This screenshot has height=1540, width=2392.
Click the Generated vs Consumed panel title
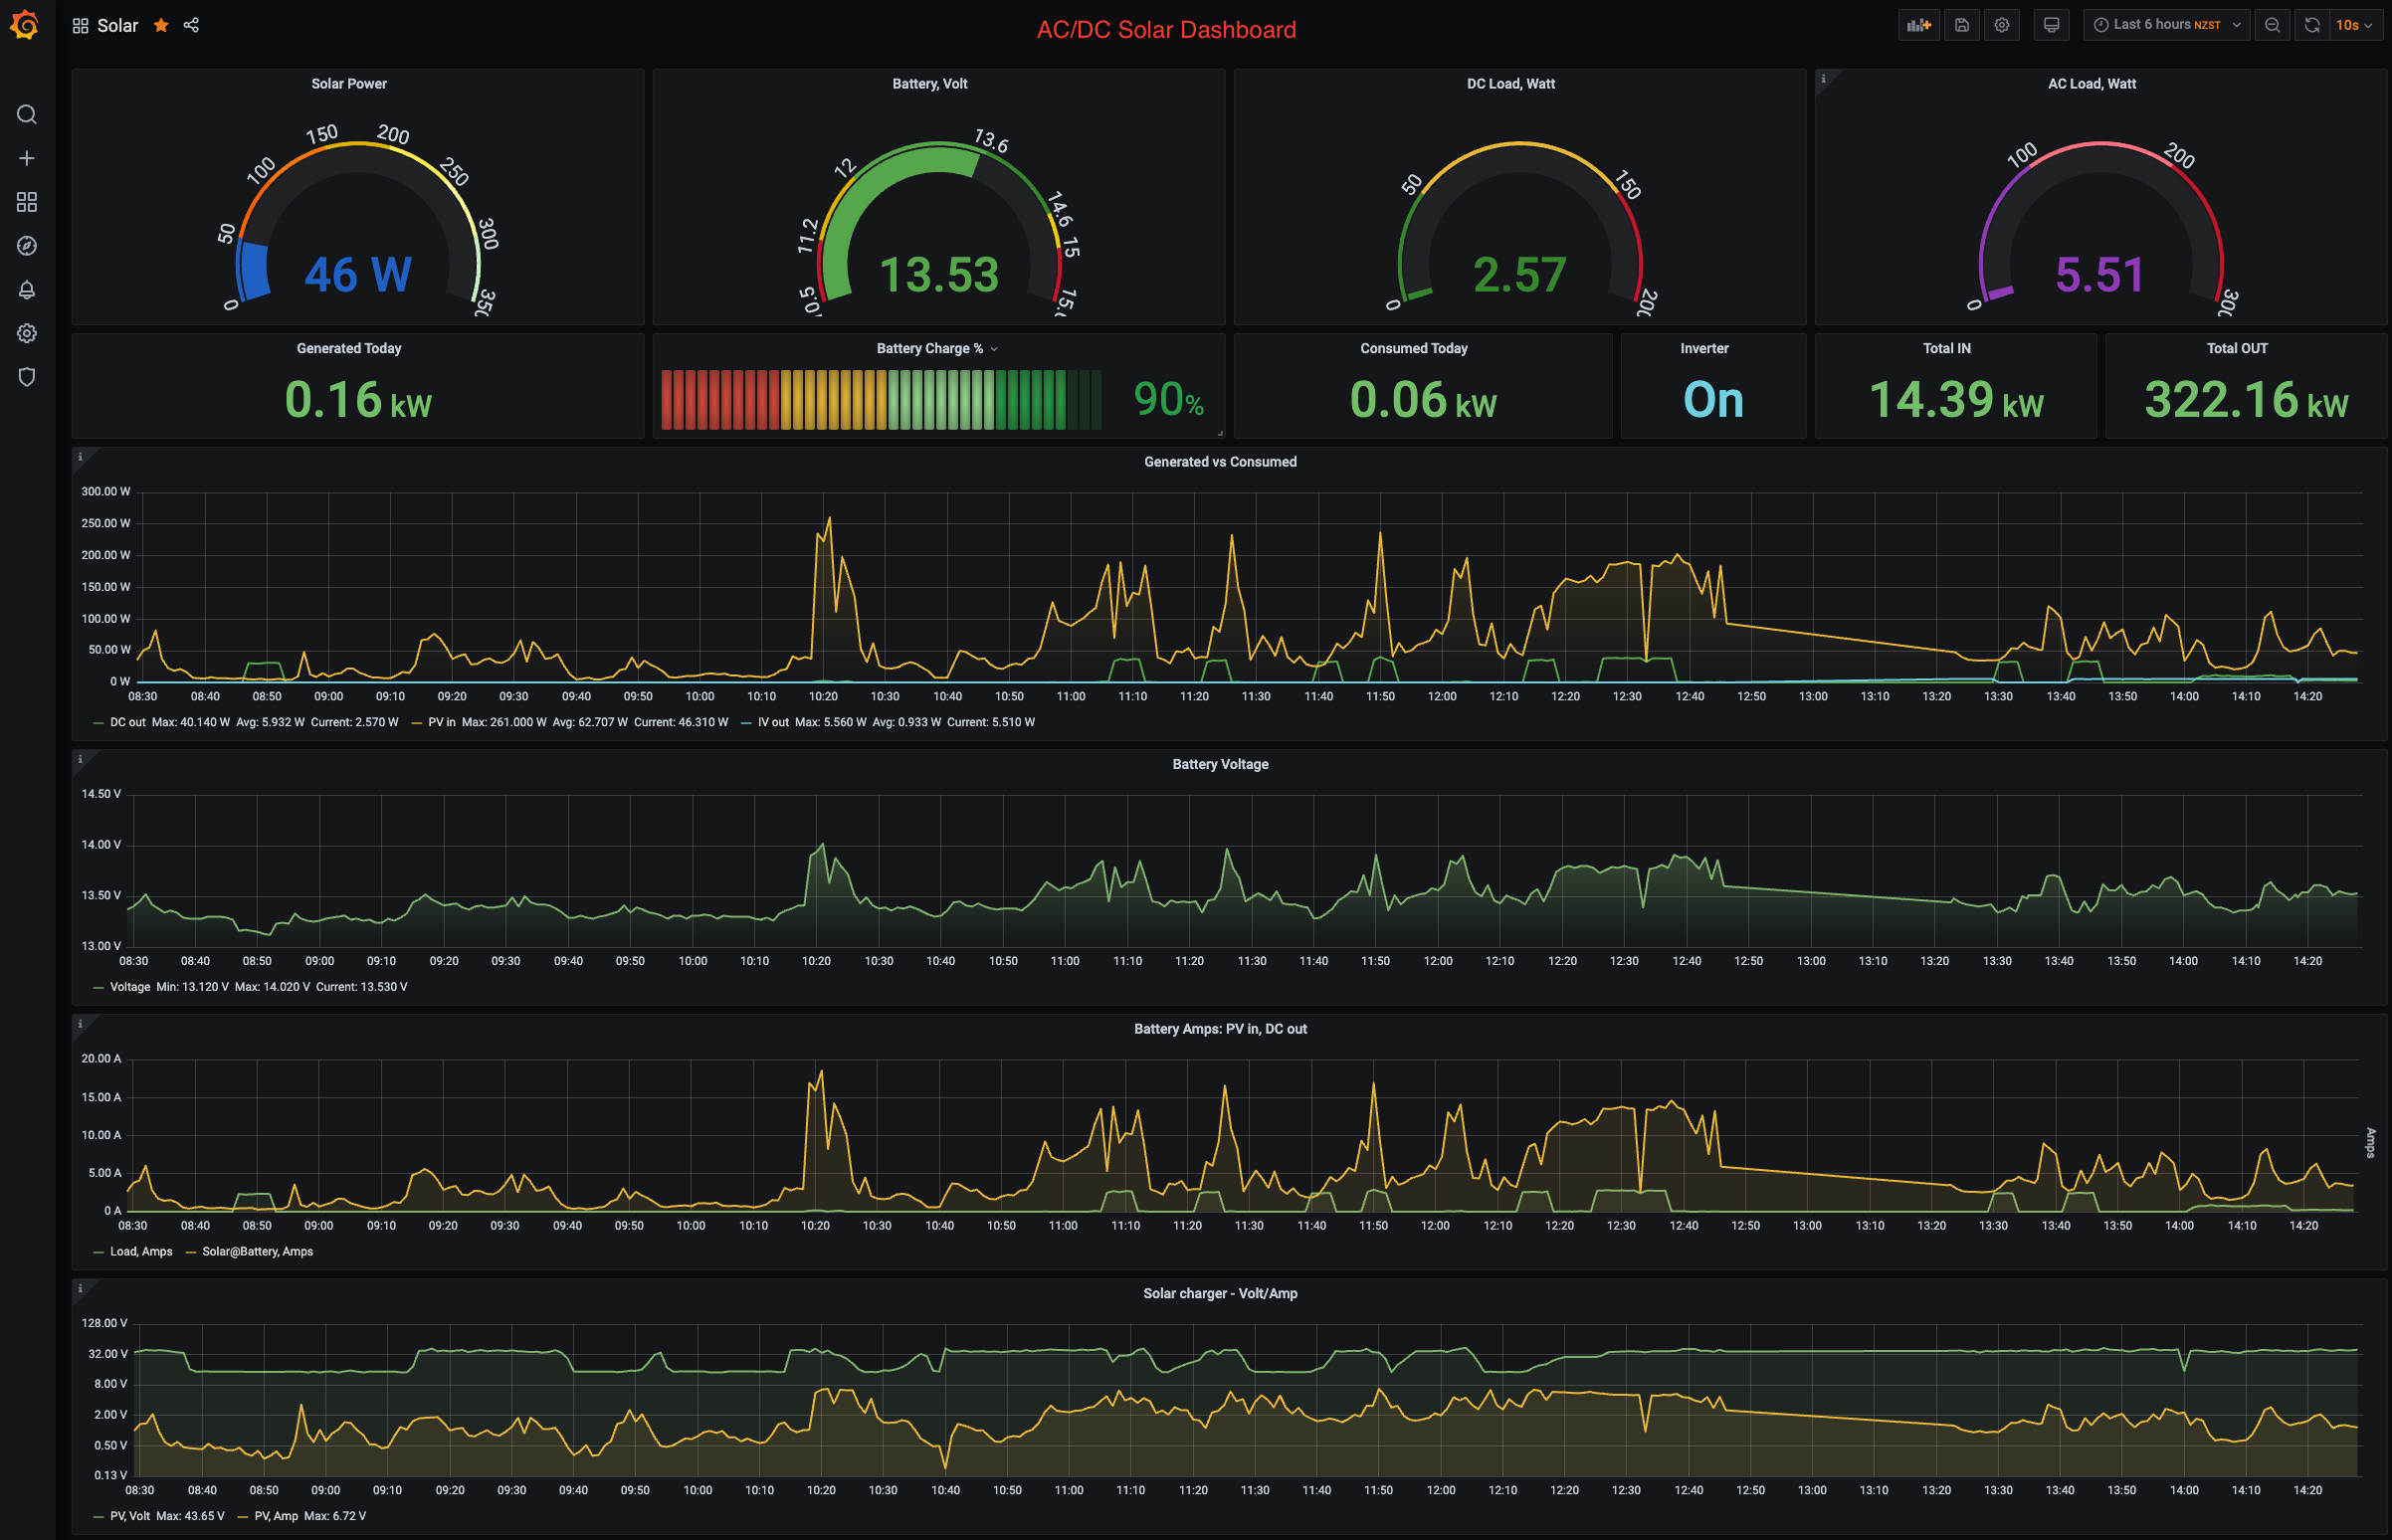[1219, 462]
